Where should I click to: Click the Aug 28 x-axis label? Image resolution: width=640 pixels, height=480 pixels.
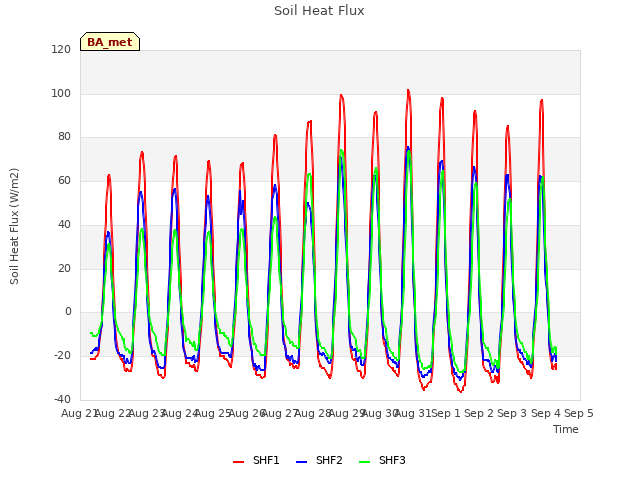tap(313, 413)
